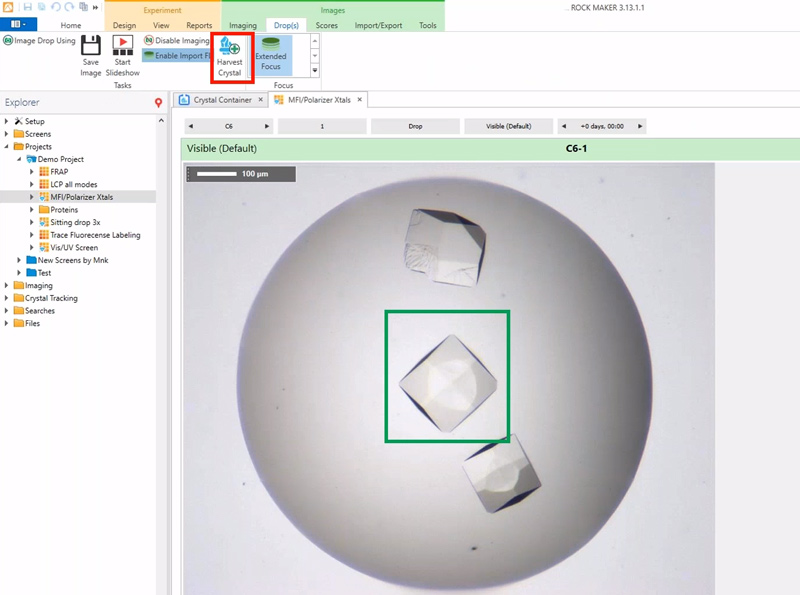Expand the Crystal Tracking folder node

tap(7, 298)
